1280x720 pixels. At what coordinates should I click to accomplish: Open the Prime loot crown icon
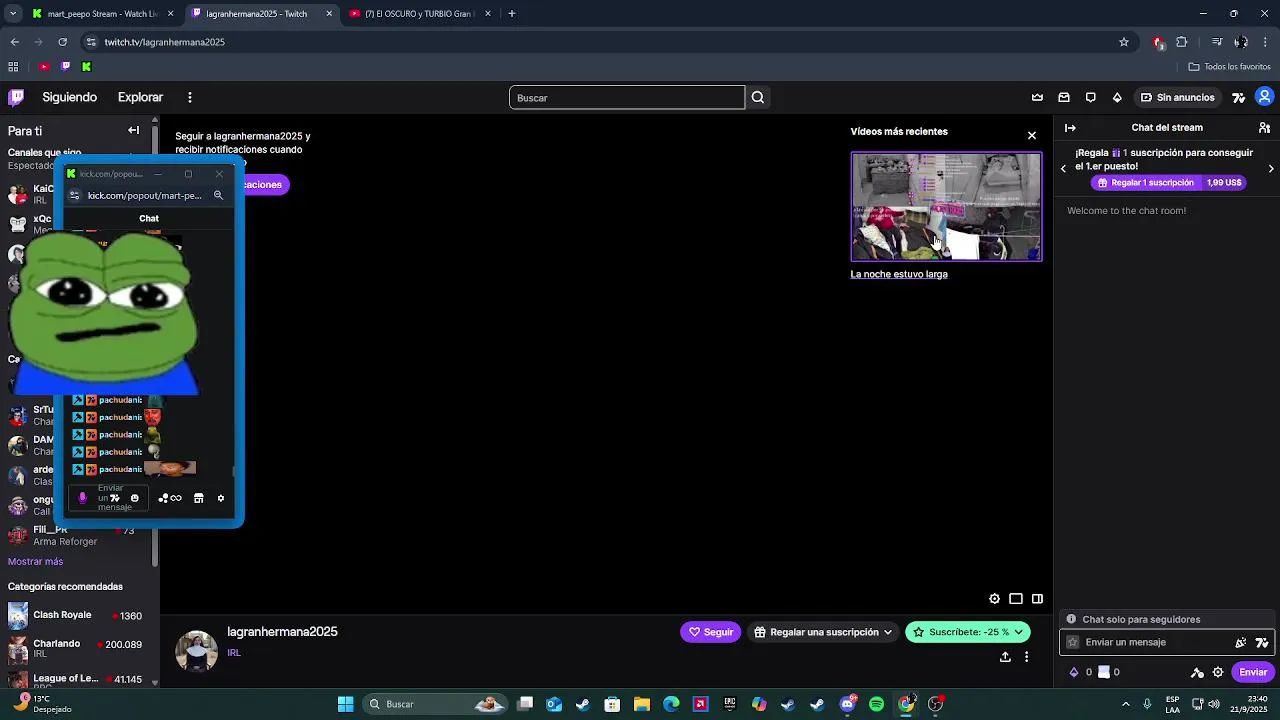pos(1037,97)
